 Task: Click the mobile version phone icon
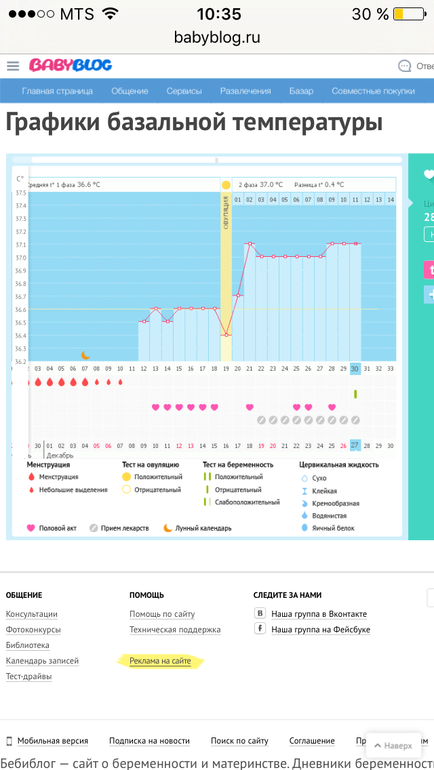click(9, 741)
